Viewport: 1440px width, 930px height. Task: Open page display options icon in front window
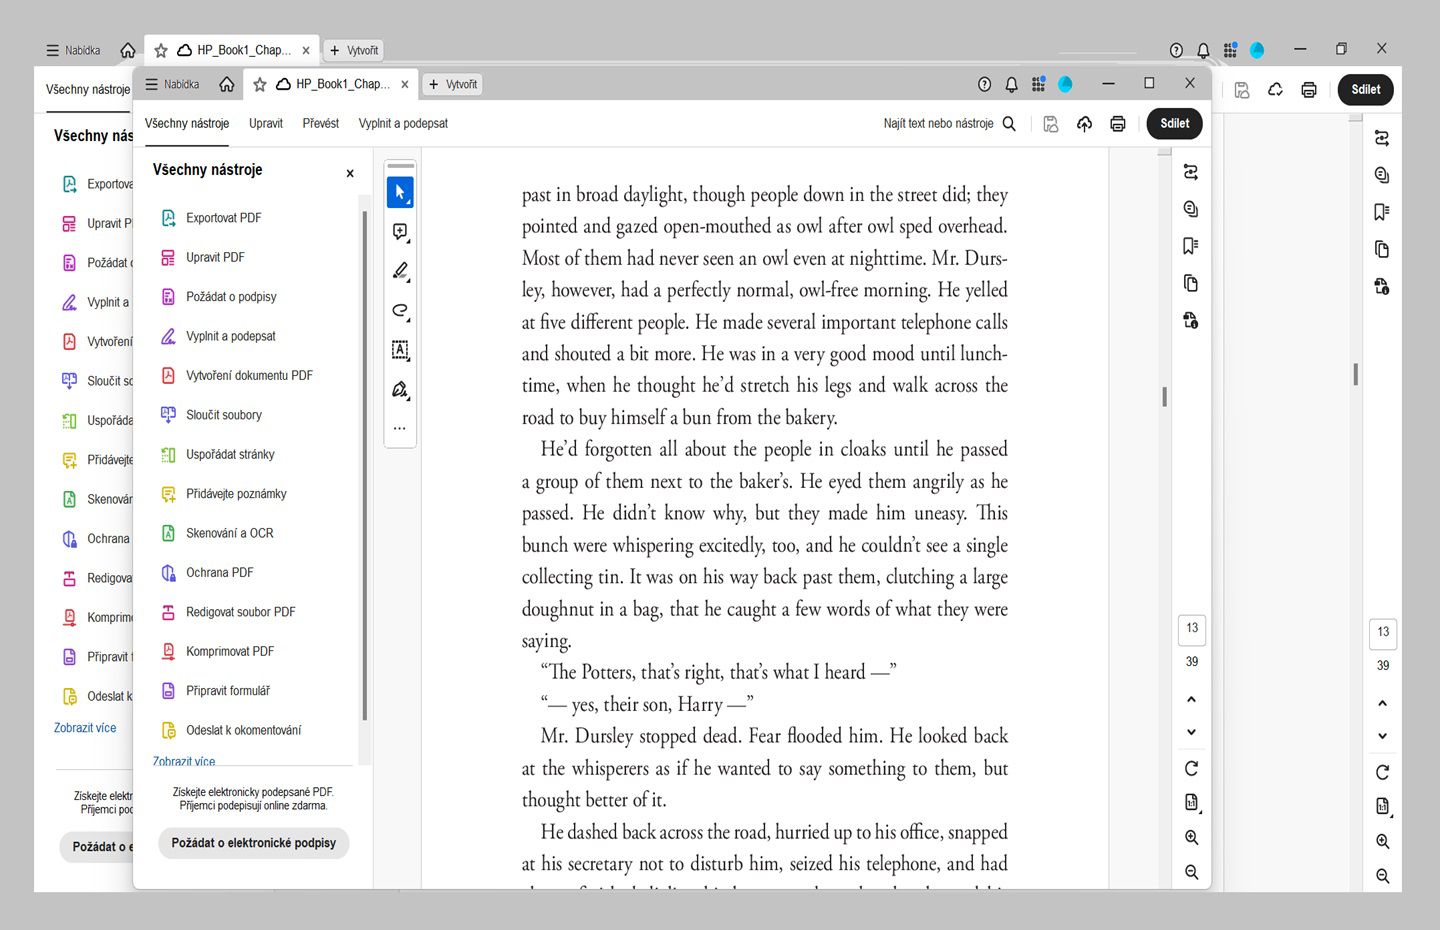[x=1191, y=803]
